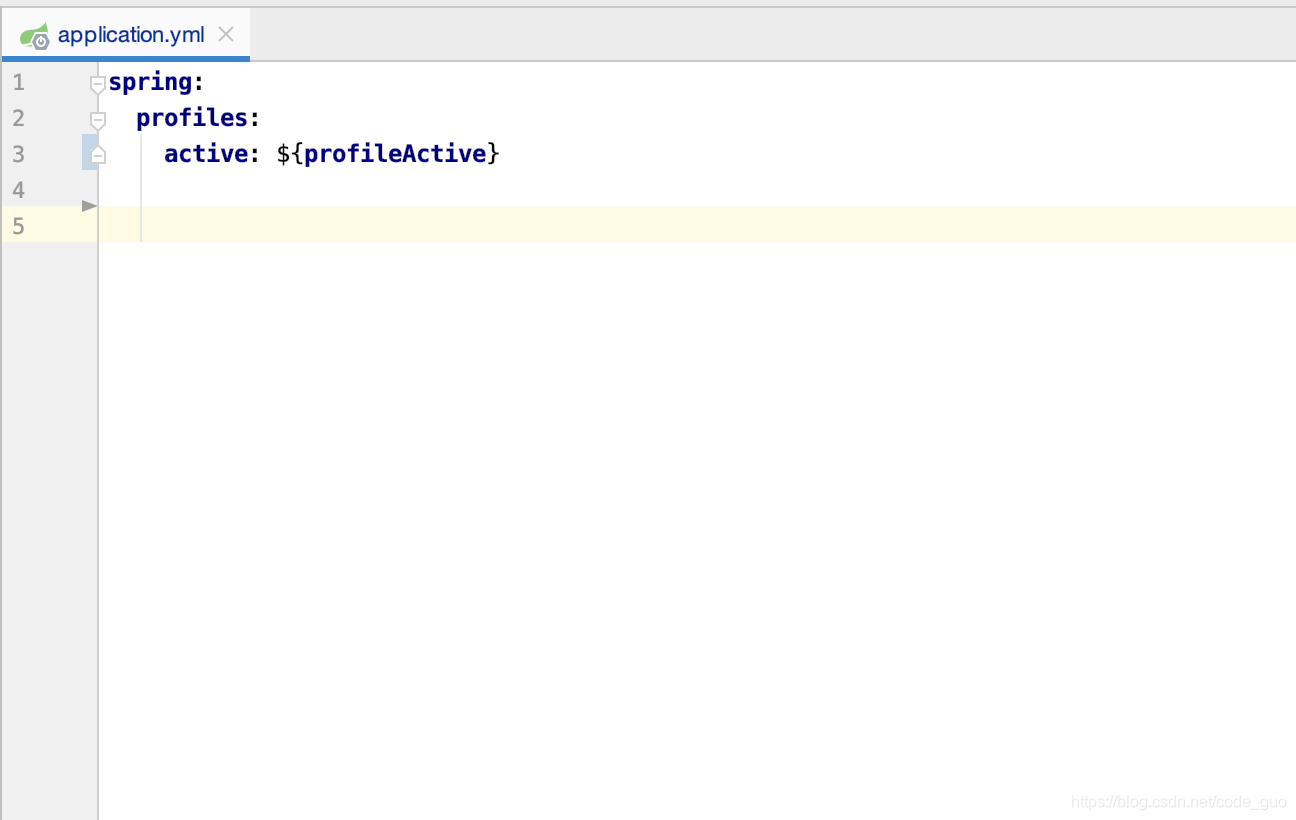Collapse the spring block fold marker

[x=98, y=84]
